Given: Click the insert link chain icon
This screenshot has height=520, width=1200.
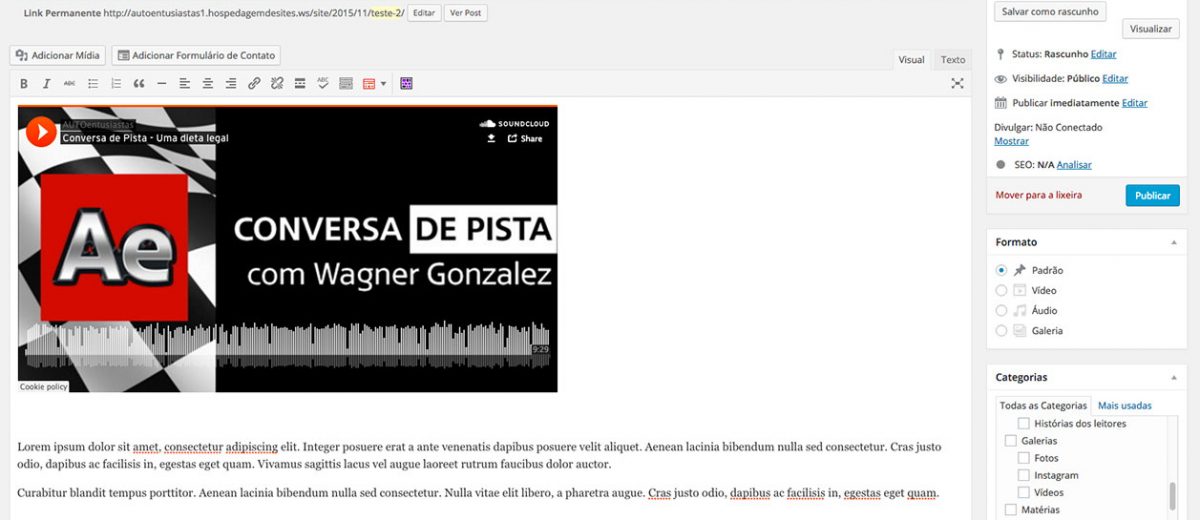Looking at the screenshot, I should pyautogui.click(x=254, y=84).
